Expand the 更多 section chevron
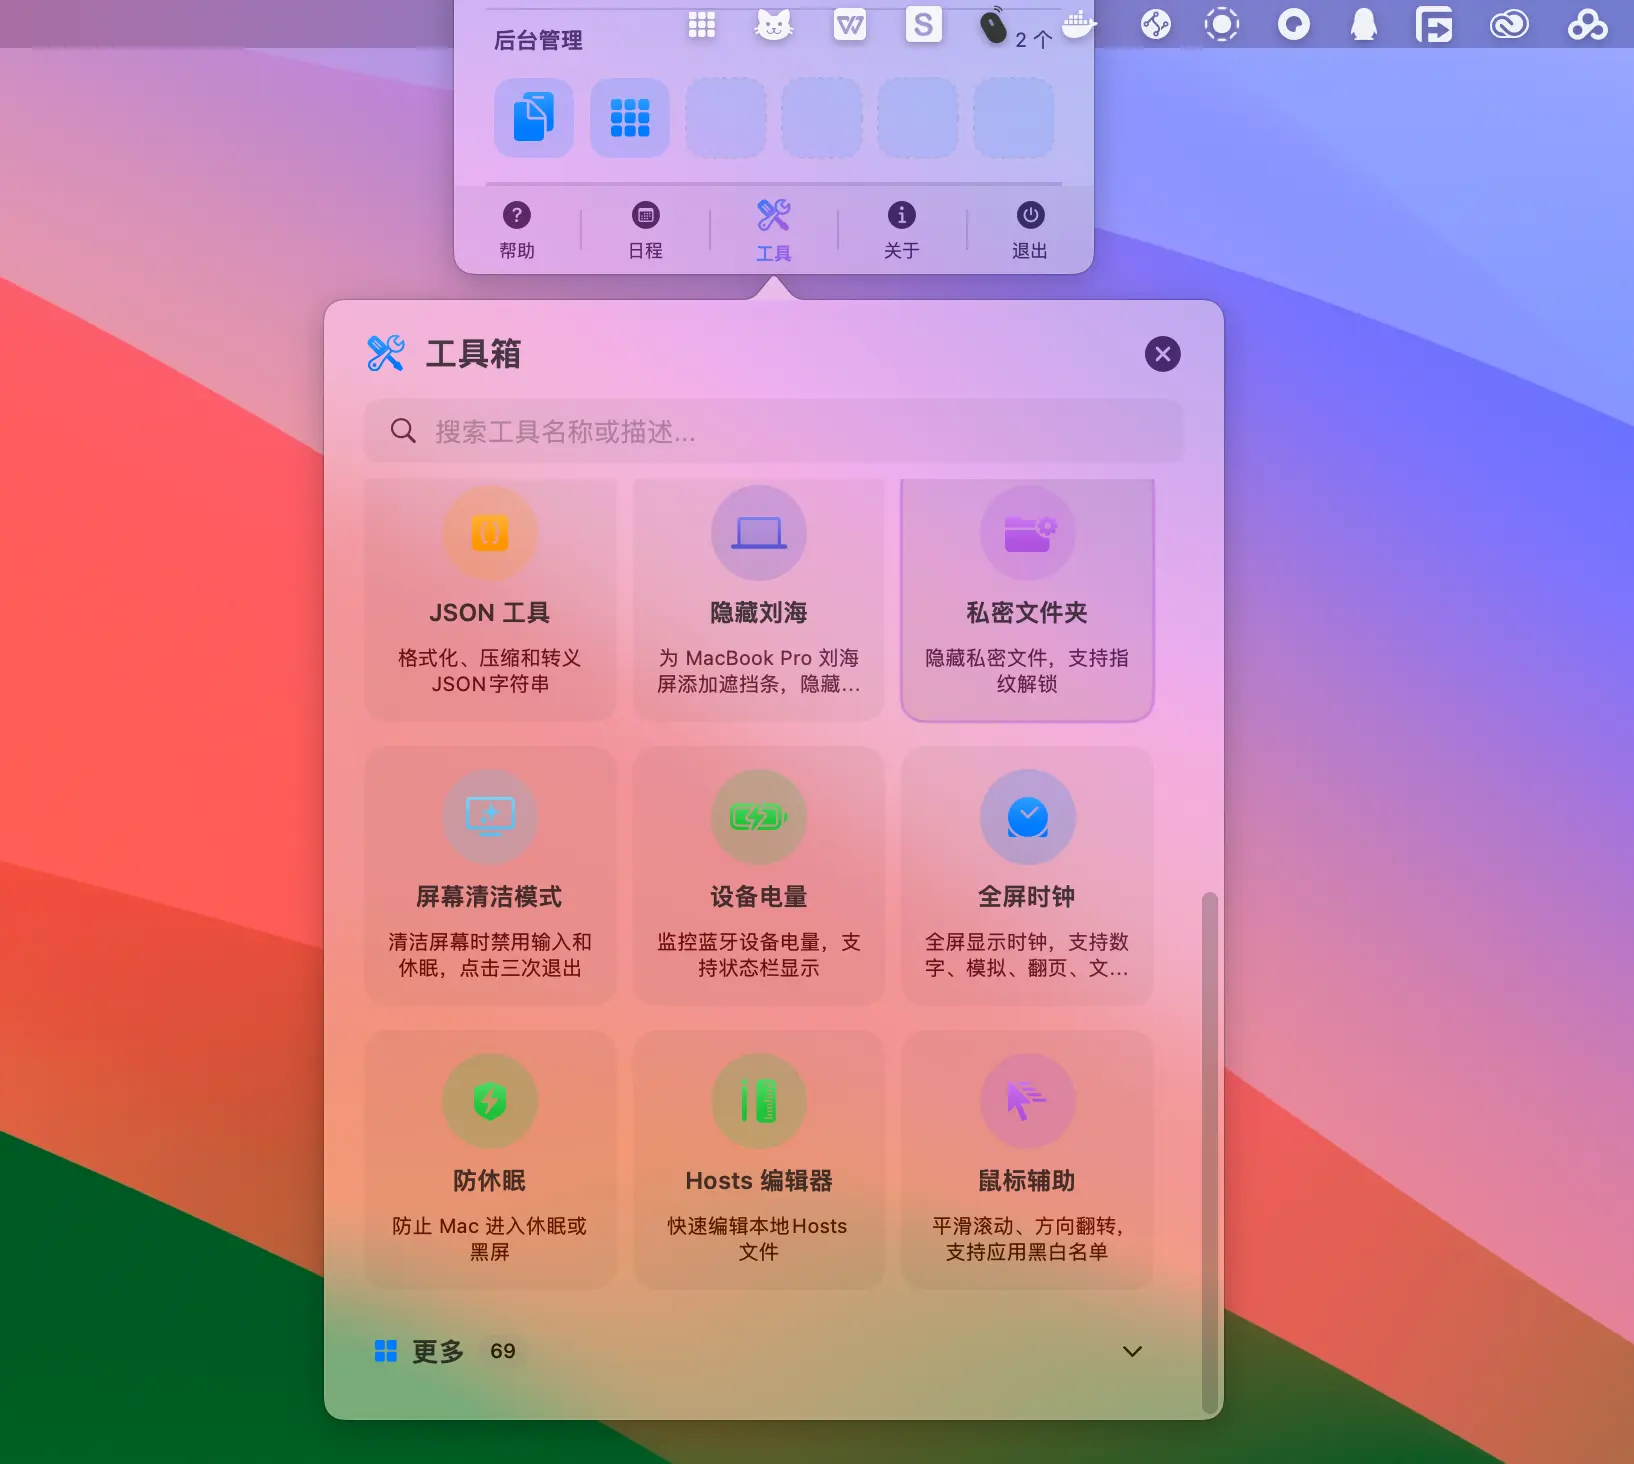 point(1132,1351)
